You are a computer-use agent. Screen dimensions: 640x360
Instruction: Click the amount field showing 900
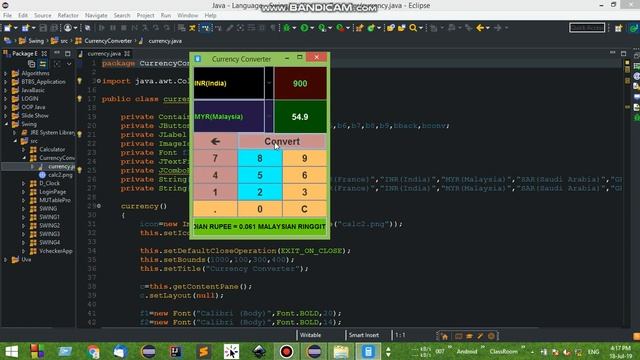pos(300,83)
